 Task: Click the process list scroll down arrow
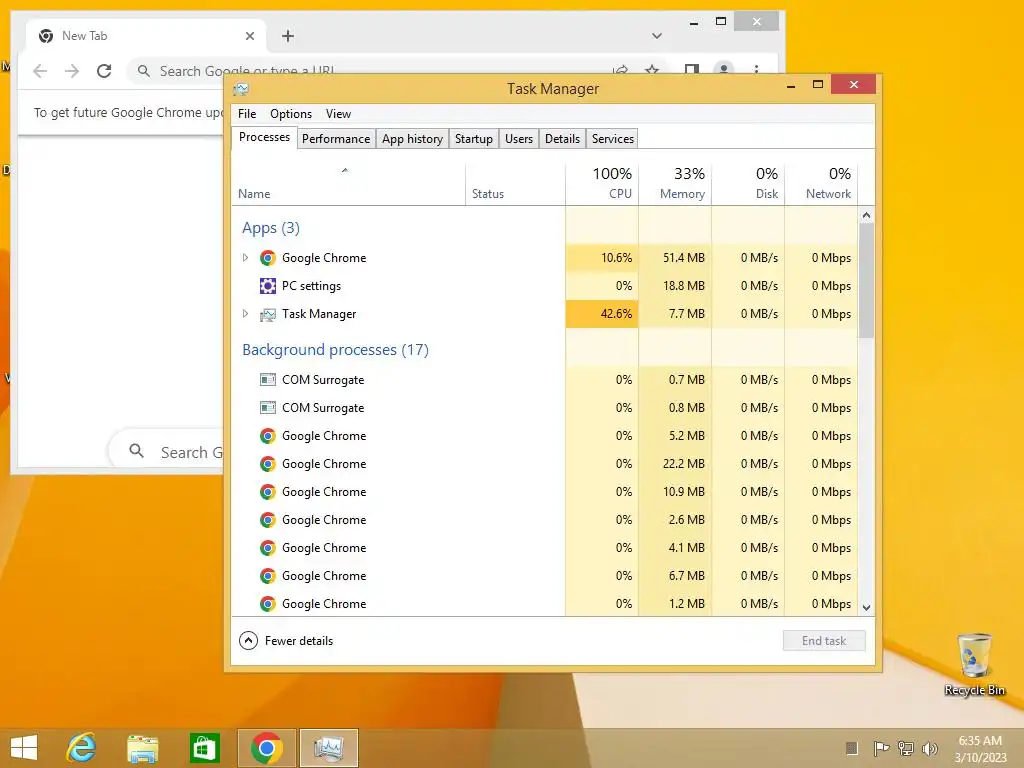pos(867,607)
